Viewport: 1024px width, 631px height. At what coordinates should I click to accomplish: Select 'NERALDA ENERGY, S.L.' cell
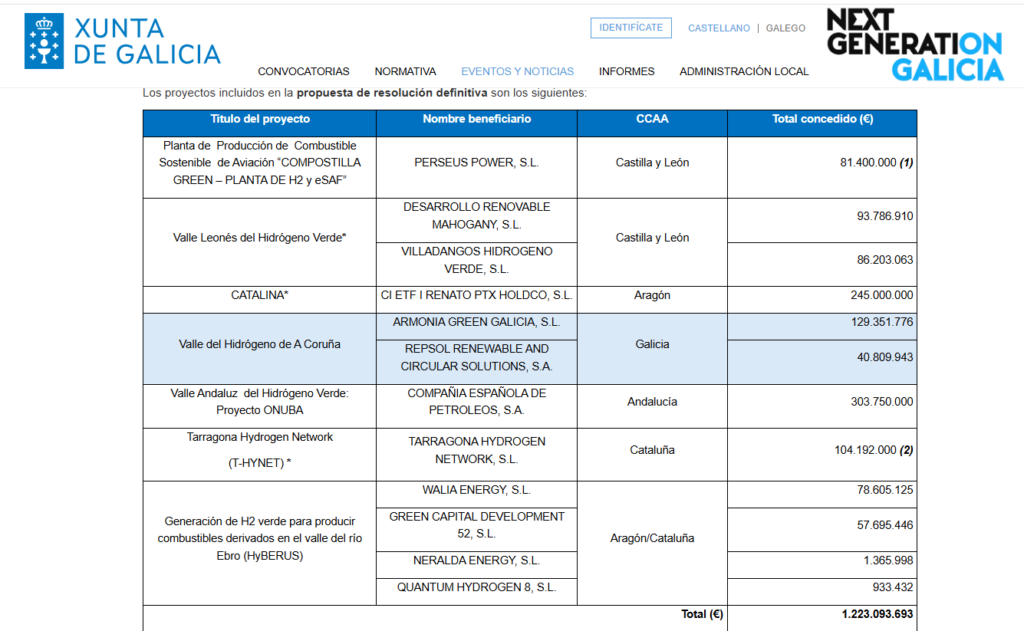tap(477, 565)
